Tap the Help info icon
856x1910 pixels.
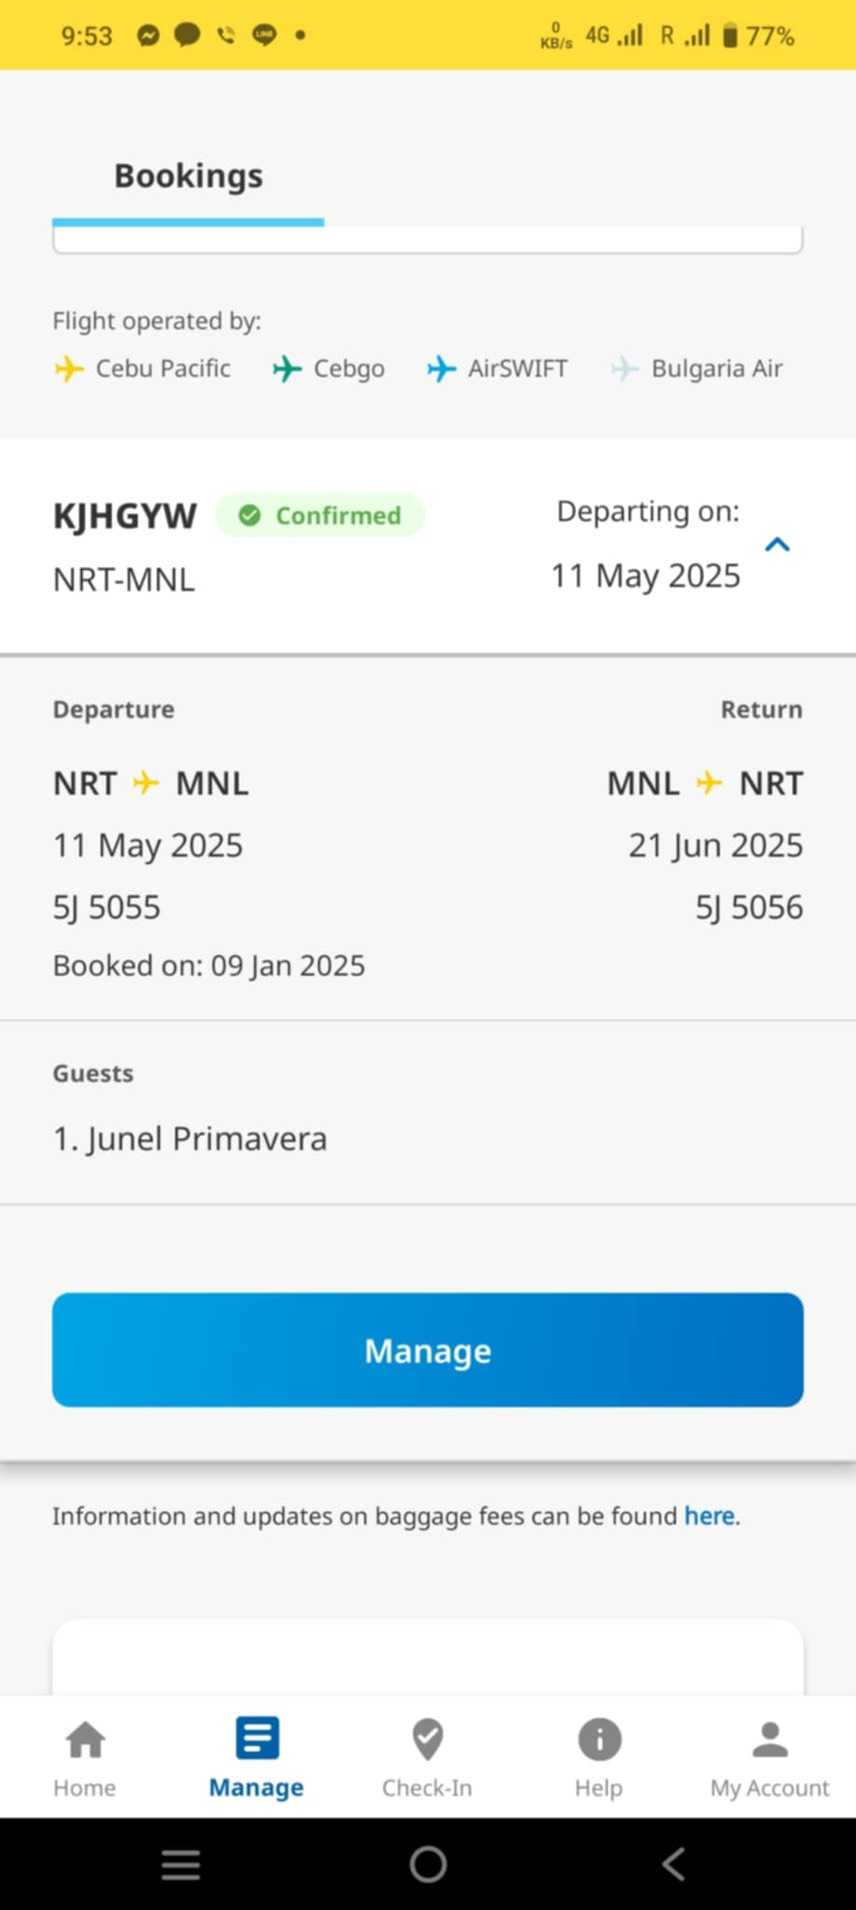point(599,1740)
